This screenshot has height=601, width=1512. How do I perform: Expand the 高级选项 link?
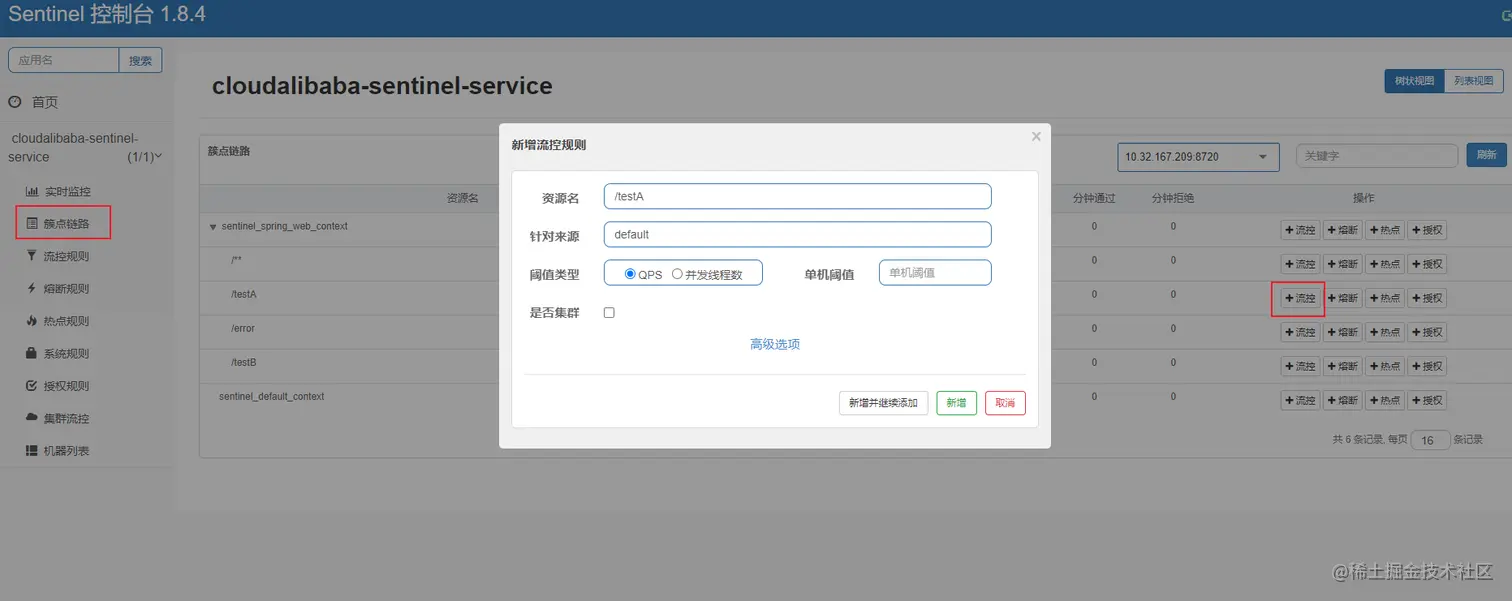[x=775, y=344]
